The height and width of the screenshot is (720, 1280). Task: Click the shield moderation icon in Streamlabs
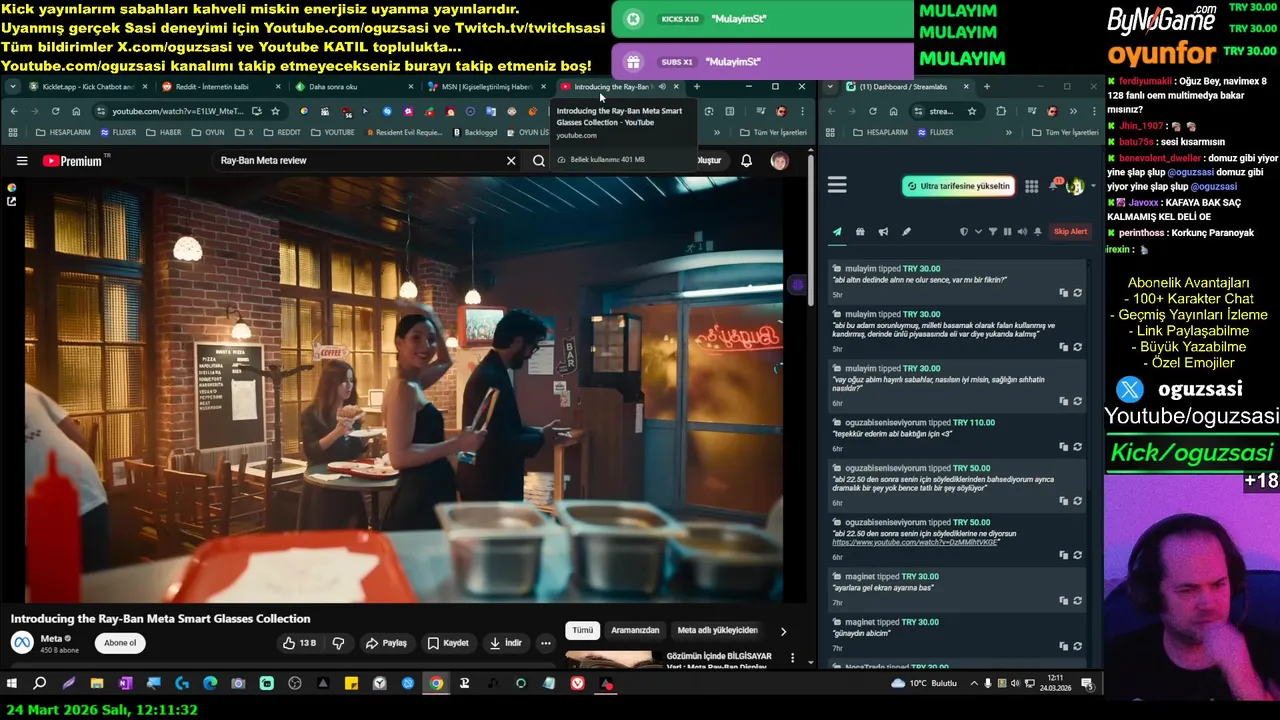point(964,232)
